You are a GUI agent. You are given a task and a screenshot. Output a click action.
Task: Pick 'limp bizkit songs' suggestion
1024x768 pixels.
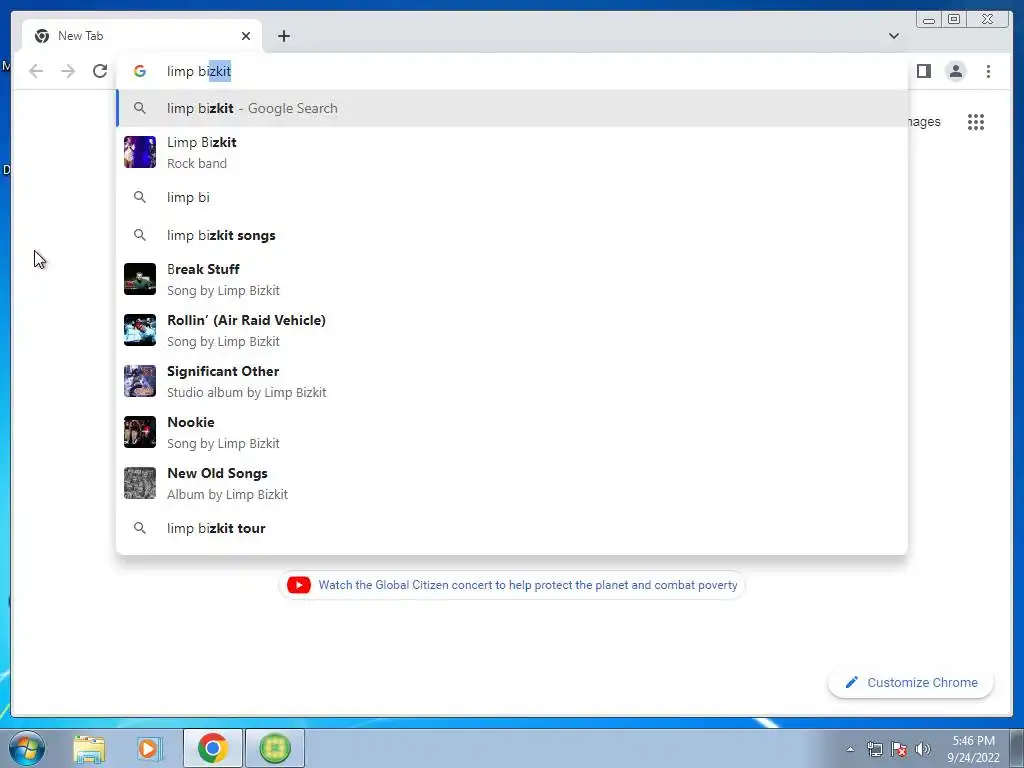pos(513,235)
